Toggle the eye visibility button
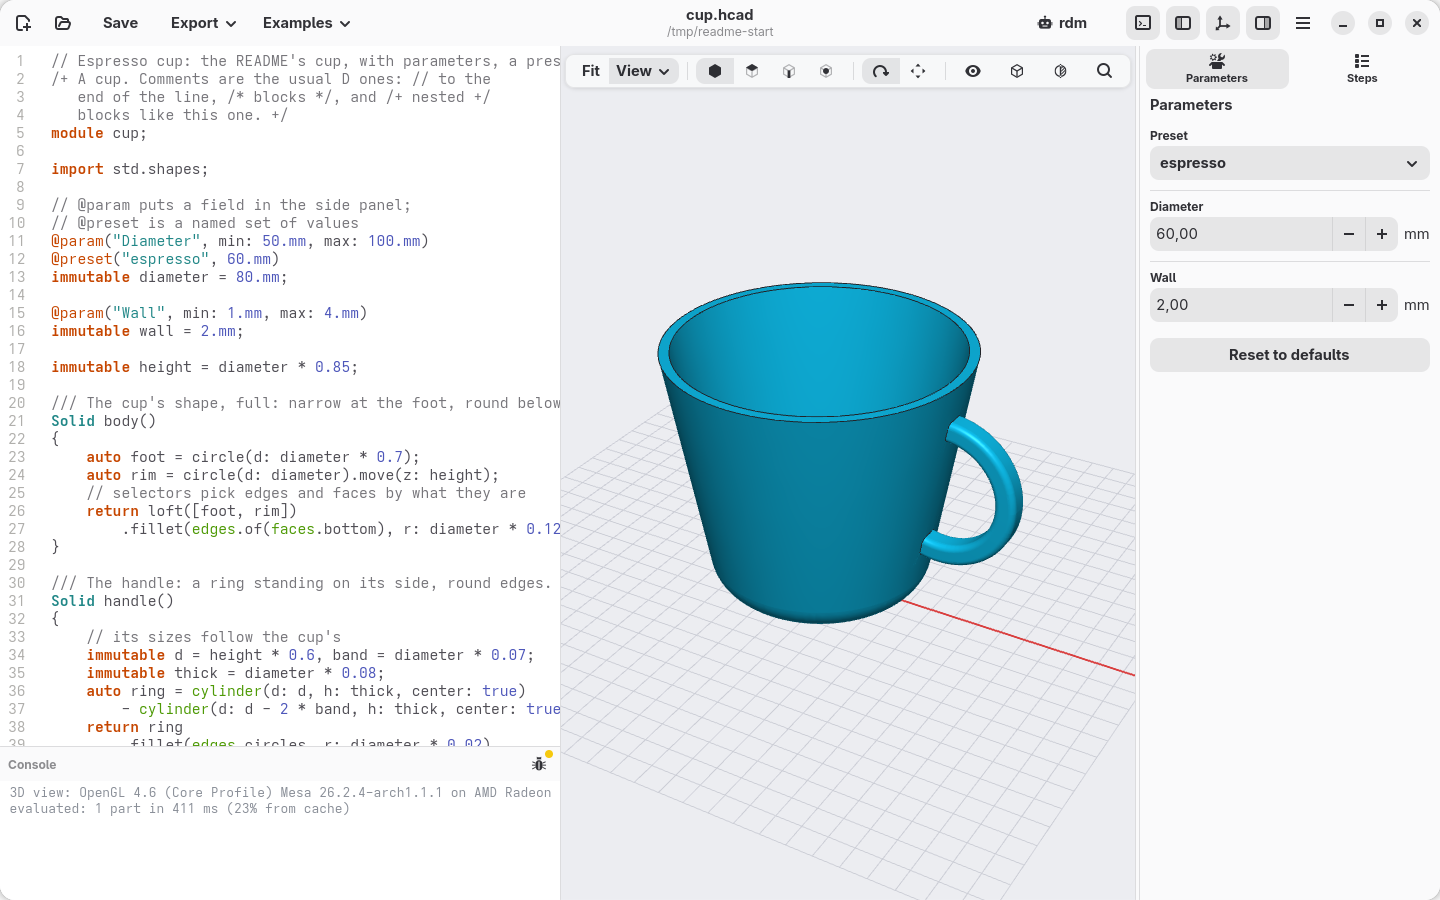The height and width of the screenshot is (900, 1440). coord(973,71)
